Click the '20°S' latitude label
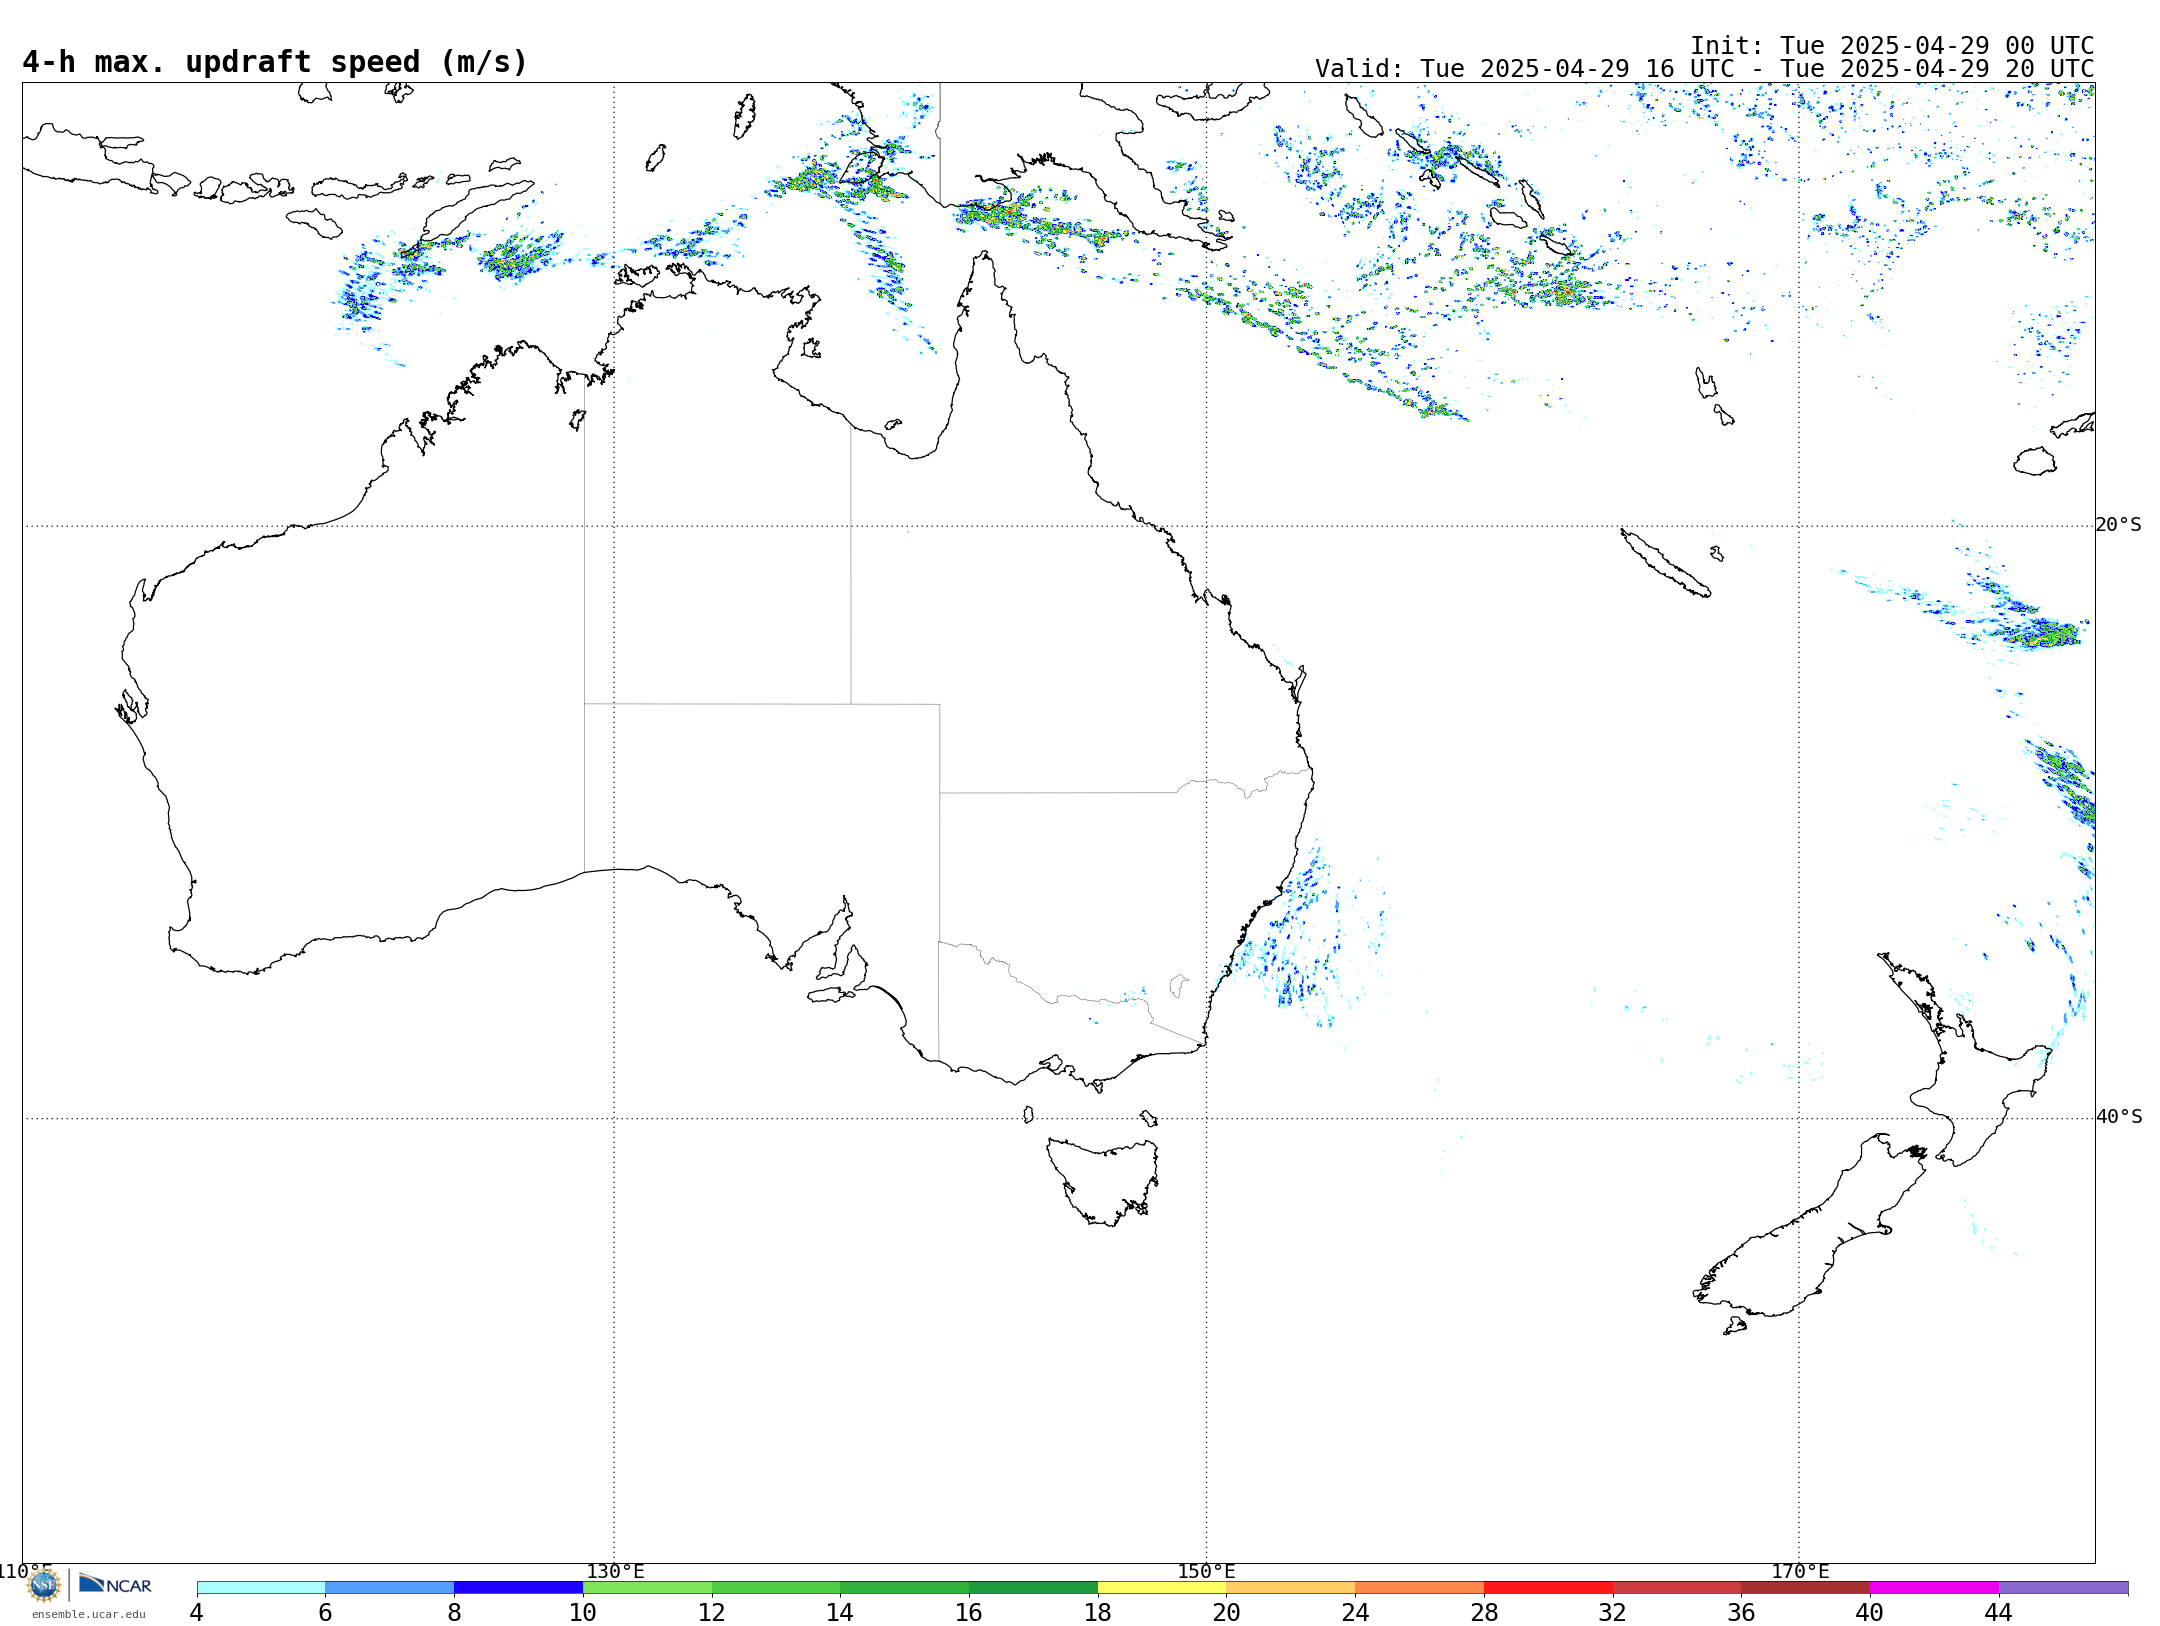This screenshot has height=1626, width=2160. (2119, 525)
